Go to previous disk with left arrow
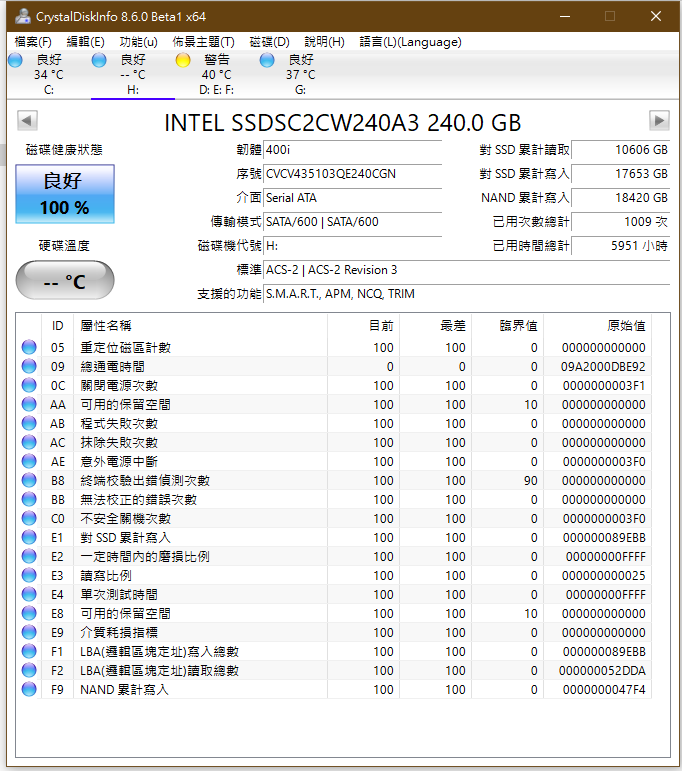 click(x=28, y=120)
